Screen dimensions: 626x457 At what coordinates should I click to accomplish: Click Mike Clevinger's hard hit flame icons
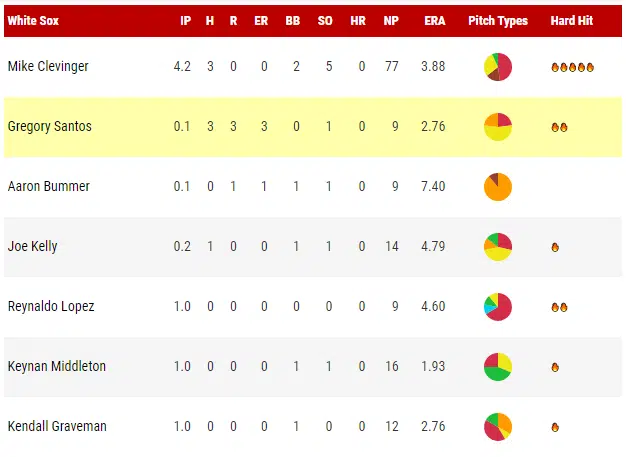[573, 68]
